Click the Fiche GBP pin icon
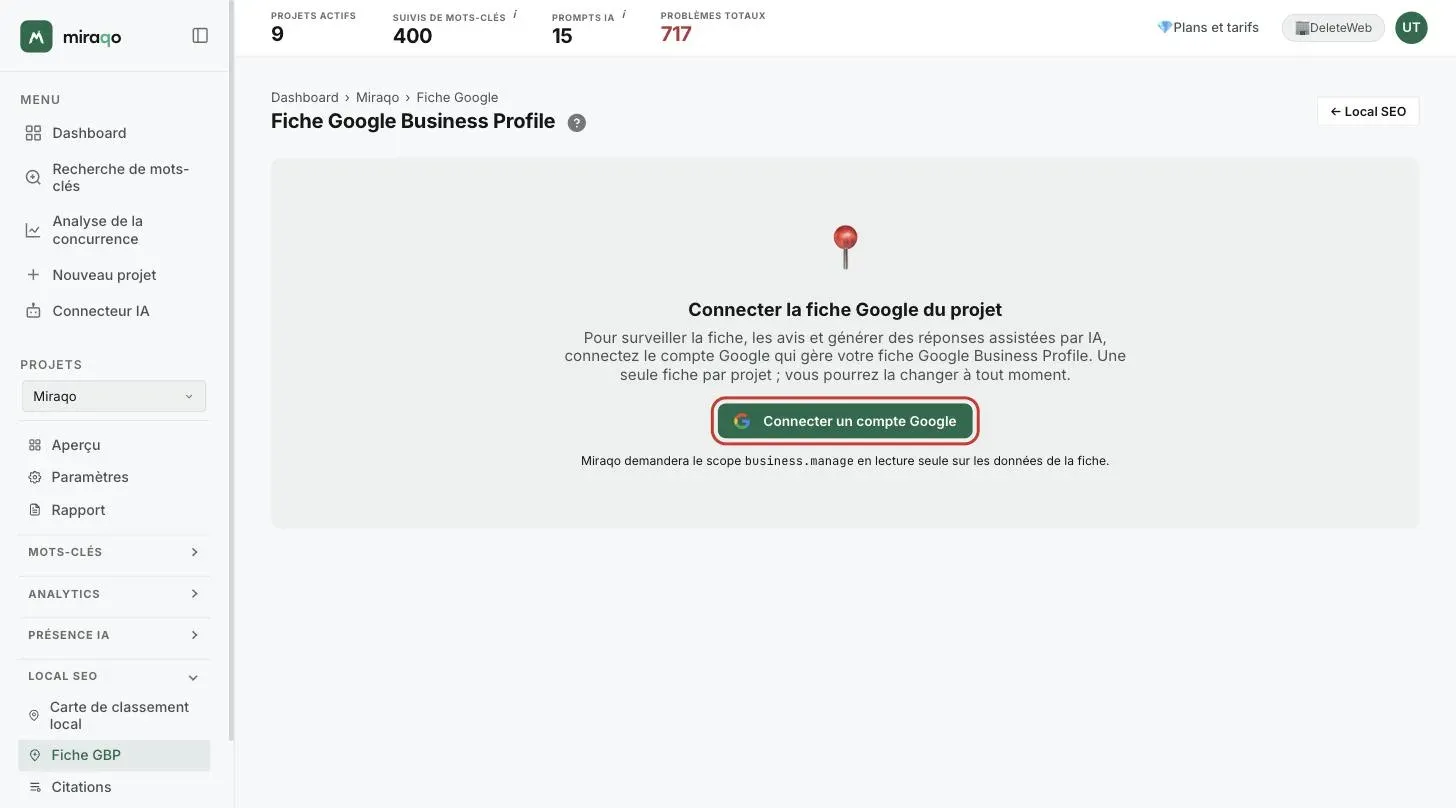 pos(35,755)
